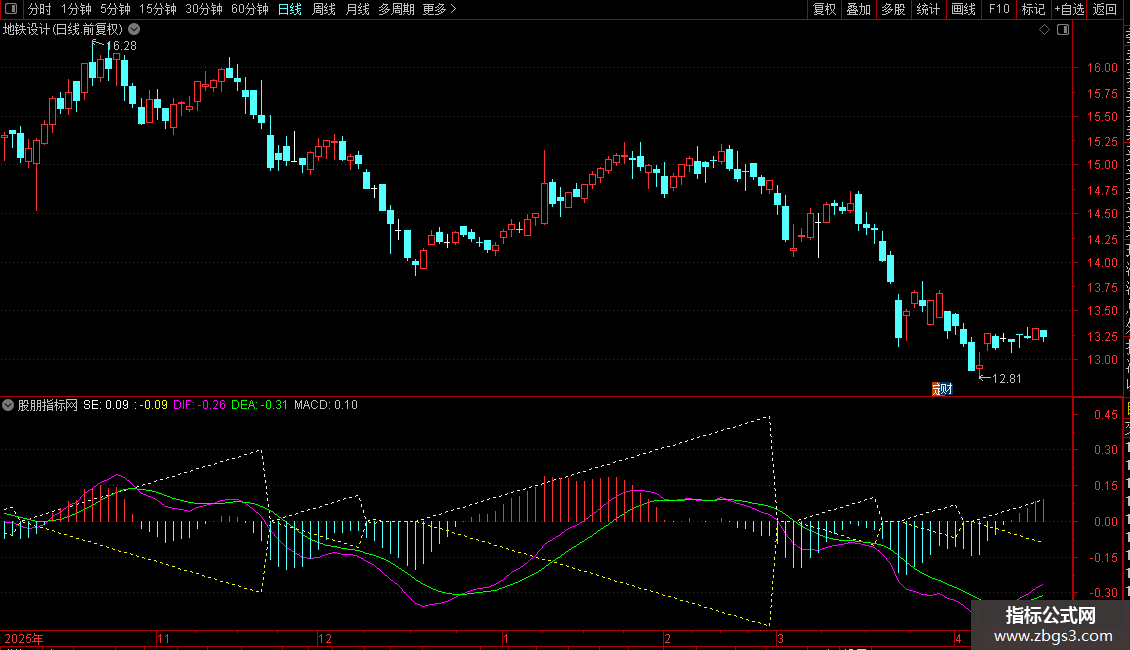The height and width of the screenshot is (650, 1130).
Task: Open the 复权 price adjustment menu
Action: point(824,10)
